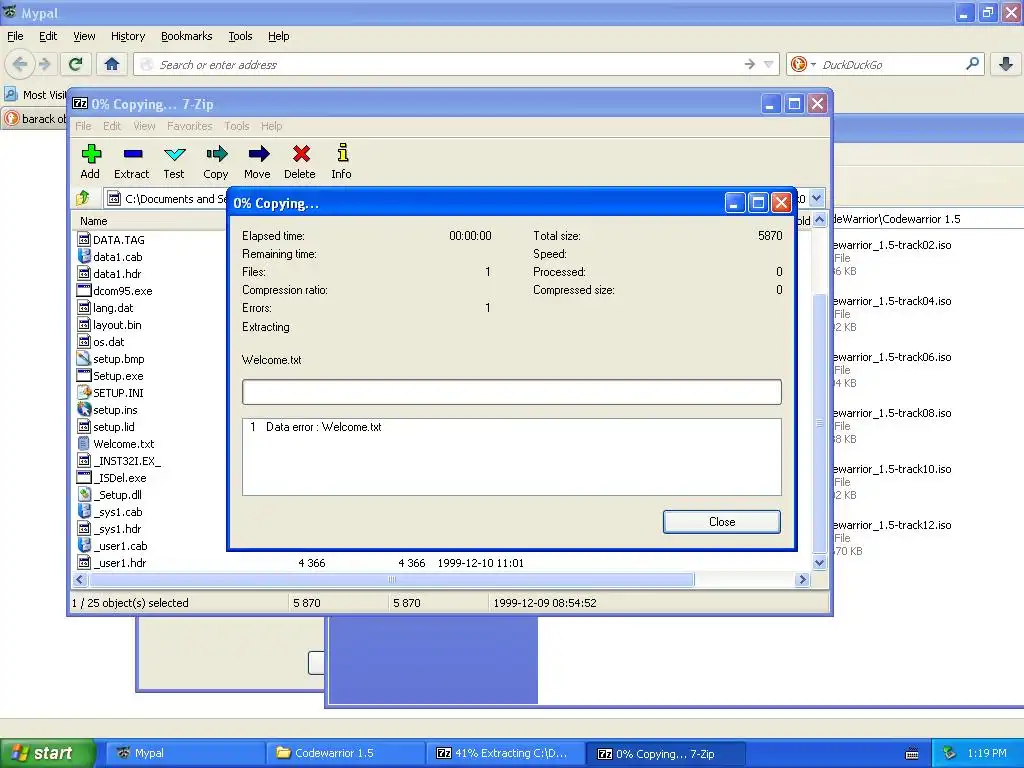Click the Data error : Welcome.txt message

(x=323, y=426)
